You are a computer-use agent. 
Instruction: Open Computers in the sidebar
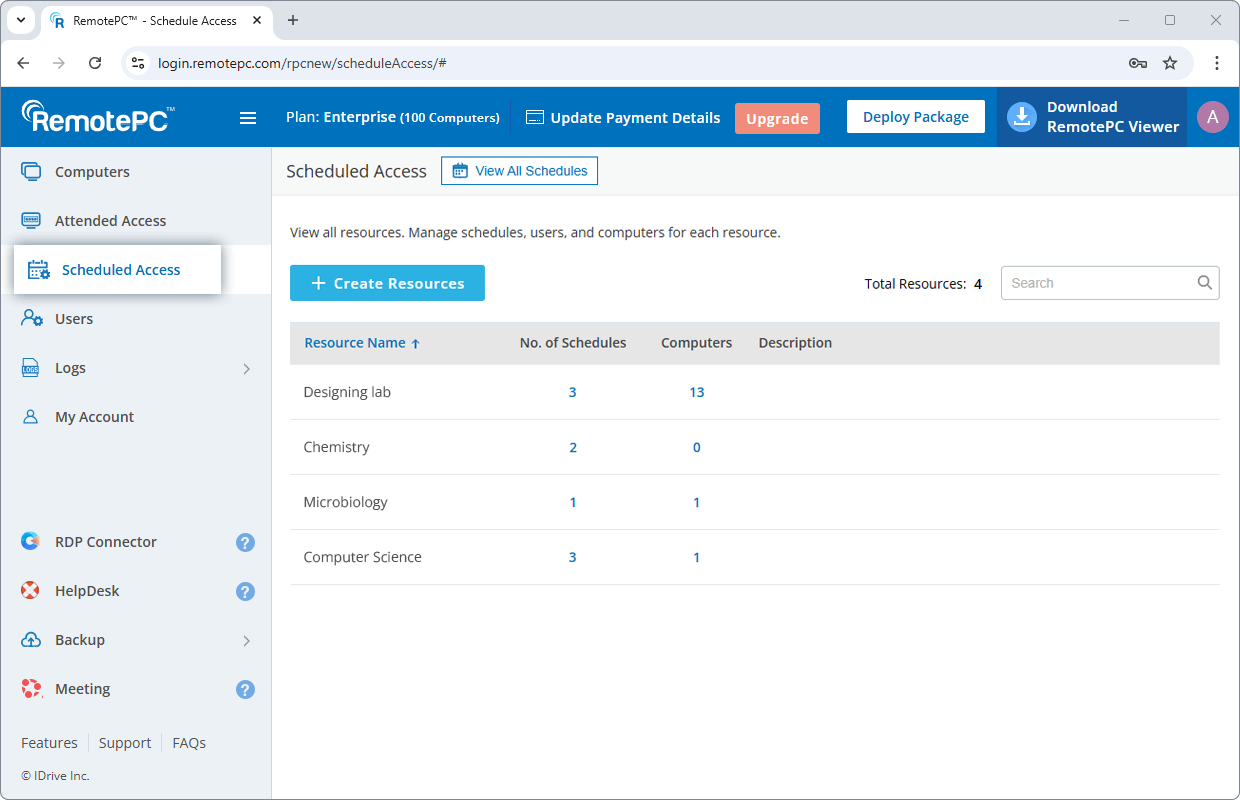coord(92,172)
